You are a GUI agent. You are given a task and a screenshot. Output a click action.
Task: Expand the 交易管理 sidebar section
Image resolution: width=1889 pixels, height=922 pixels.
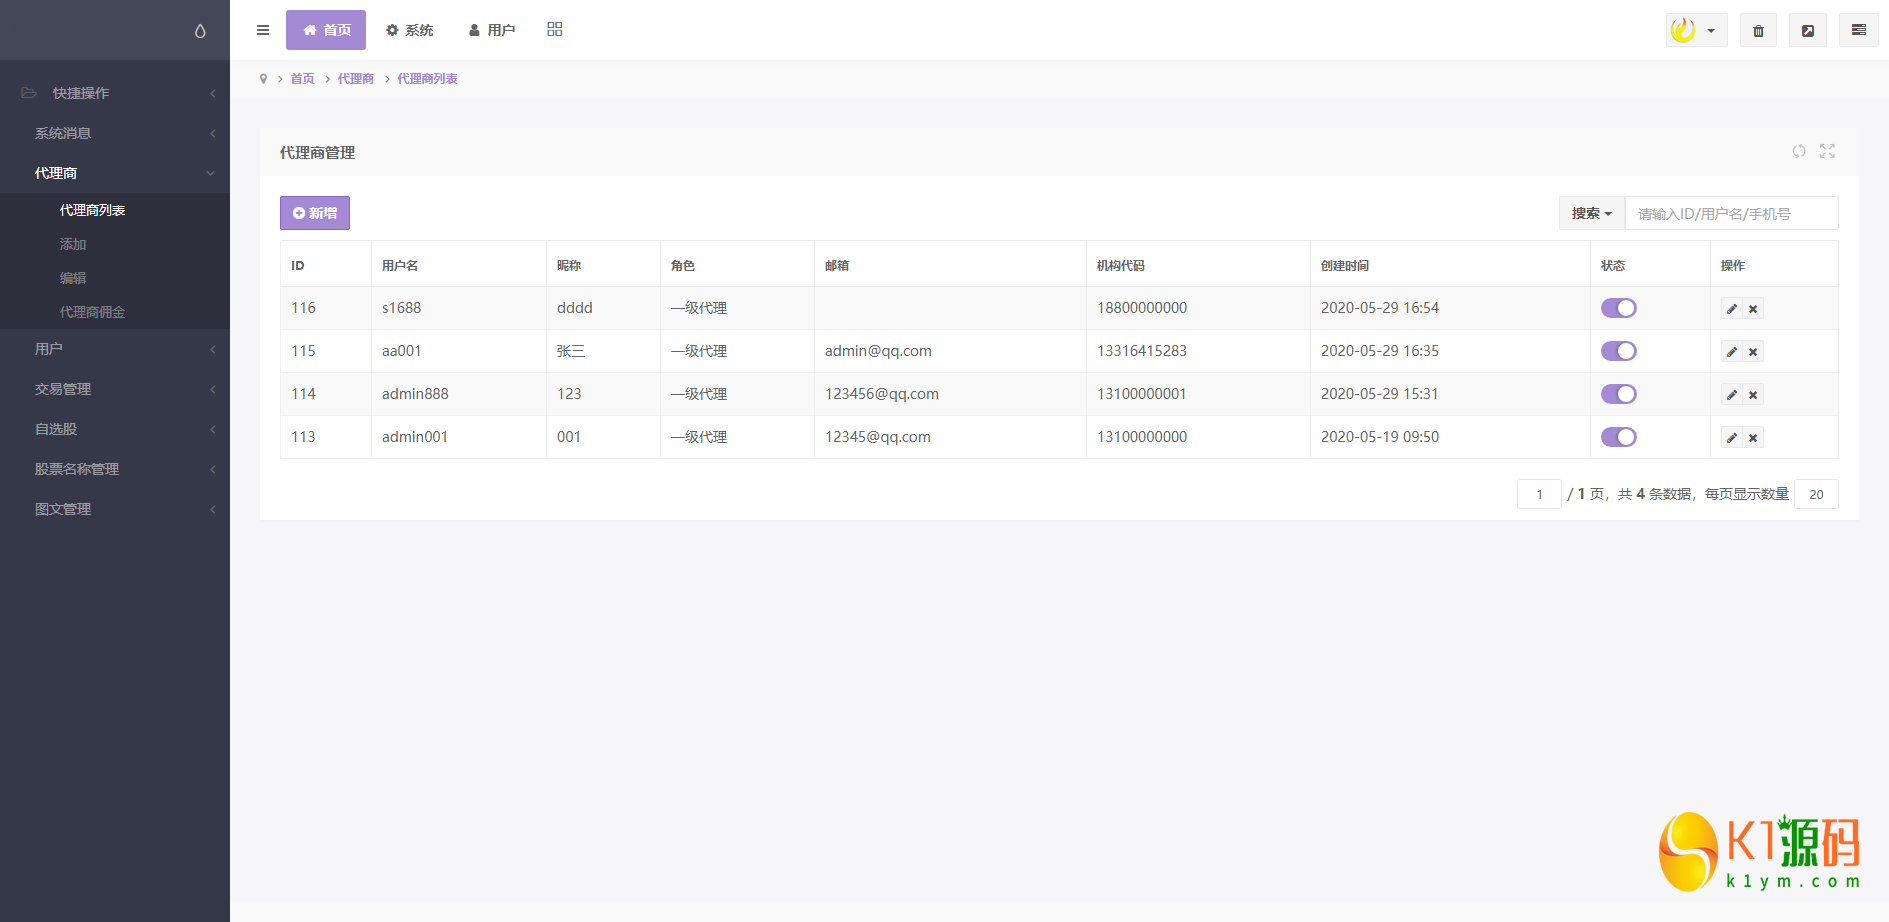tap(115, 389)
